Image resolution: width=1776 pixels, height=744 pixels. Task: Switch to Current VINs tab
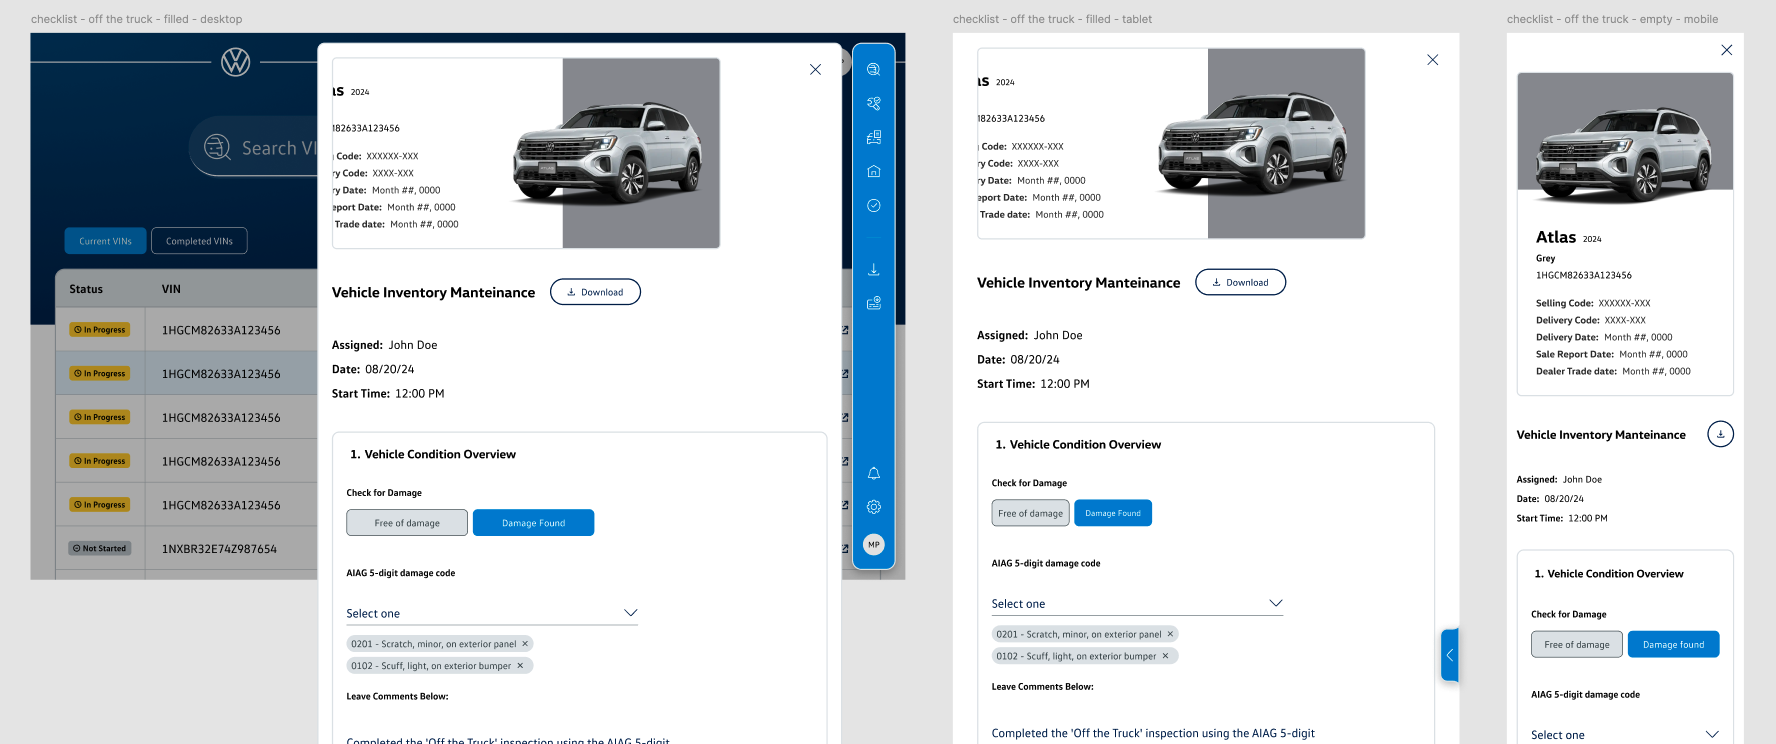(106, 241)
